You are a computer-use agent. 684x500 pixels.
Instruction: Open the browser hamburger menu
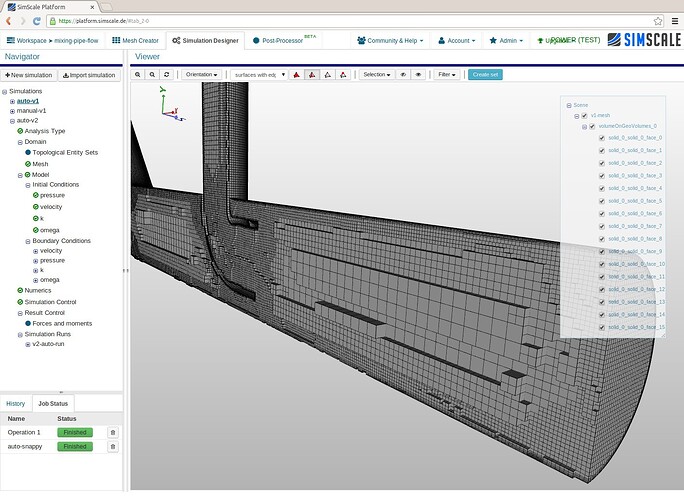[x=674, y=21]
